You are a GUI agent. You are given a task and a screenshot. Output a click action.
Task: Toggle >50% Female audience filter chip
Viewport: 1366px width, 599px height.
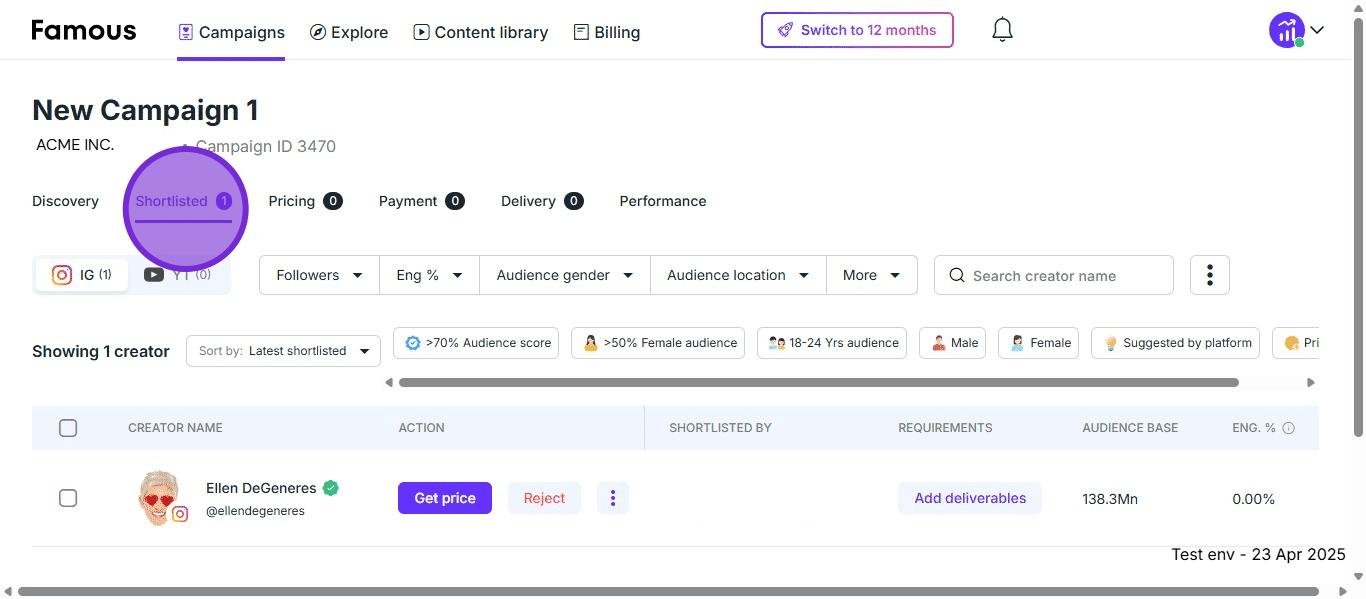coord(658,343)
